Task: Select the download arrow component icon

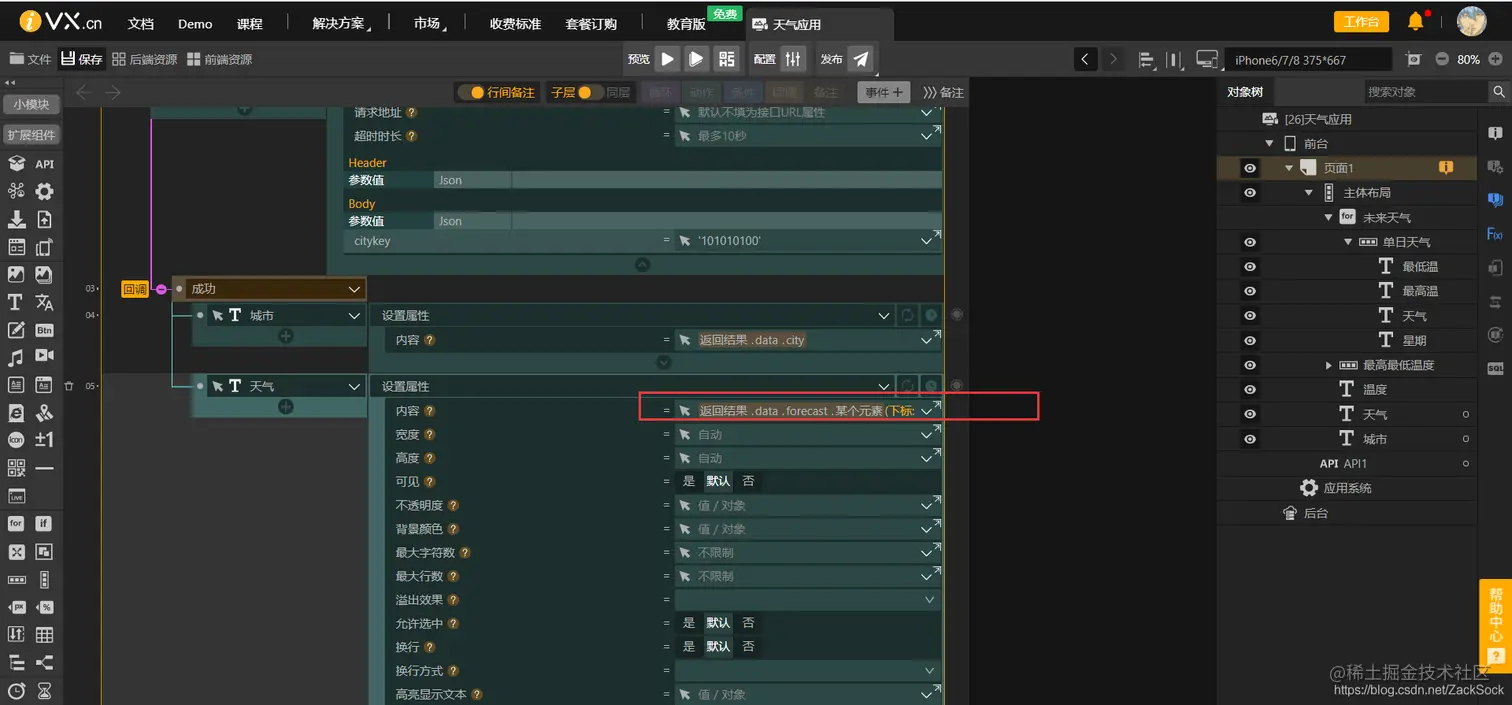Action: 16,219
